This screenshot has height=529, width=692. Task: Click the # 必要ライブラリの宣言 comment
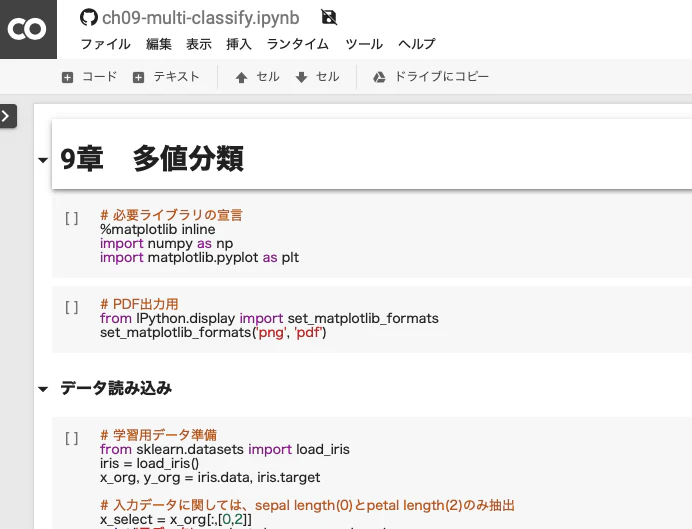pyautogui.click(x=171, y=215)
